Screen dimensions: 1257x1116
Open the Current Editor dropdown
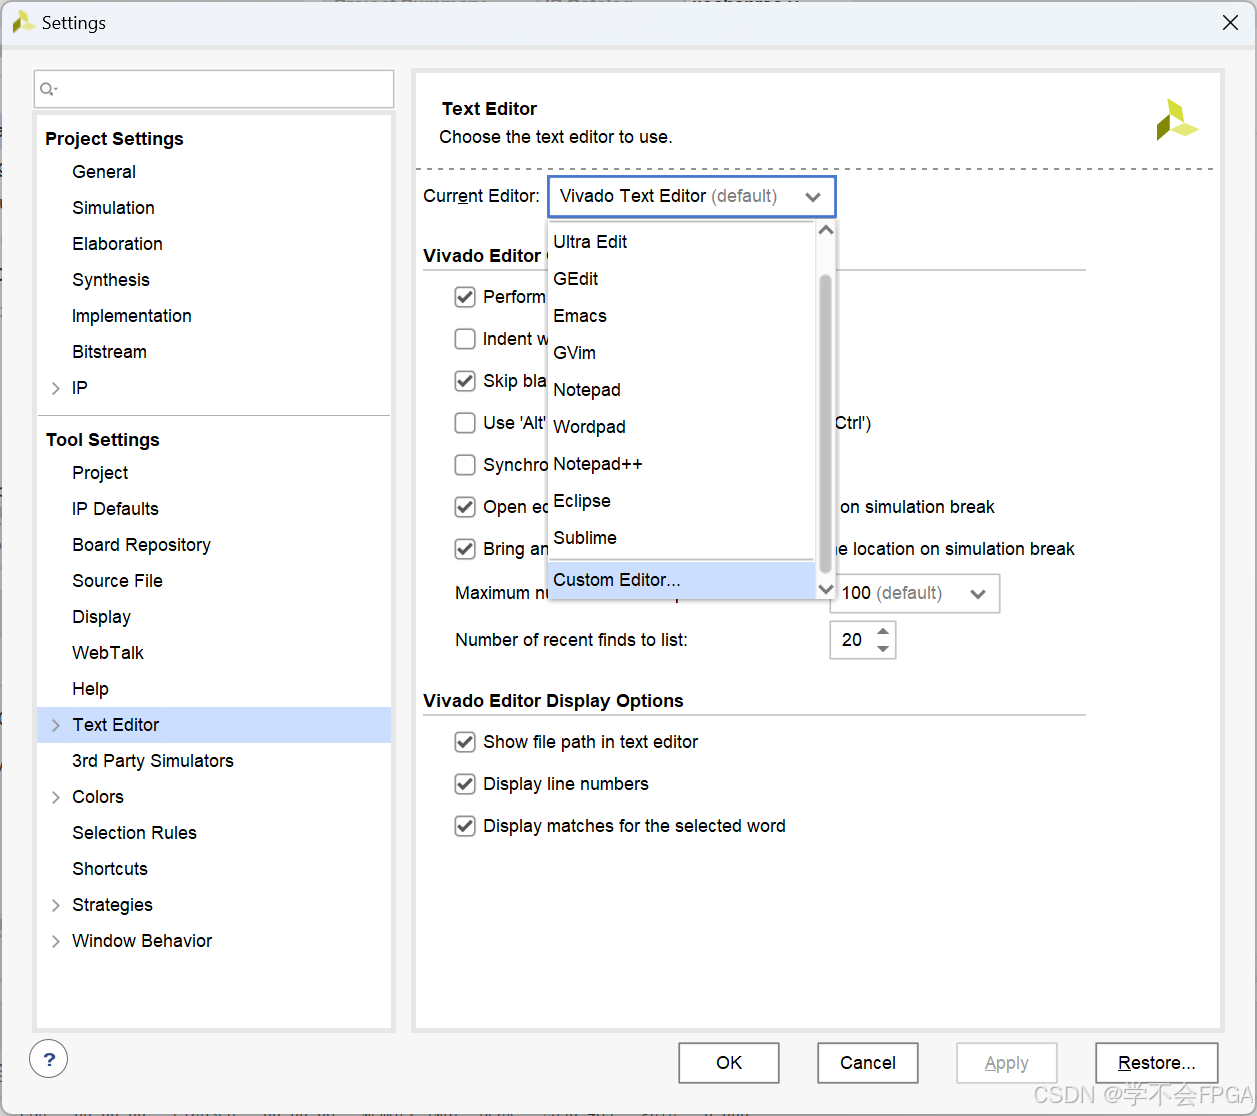691,196
